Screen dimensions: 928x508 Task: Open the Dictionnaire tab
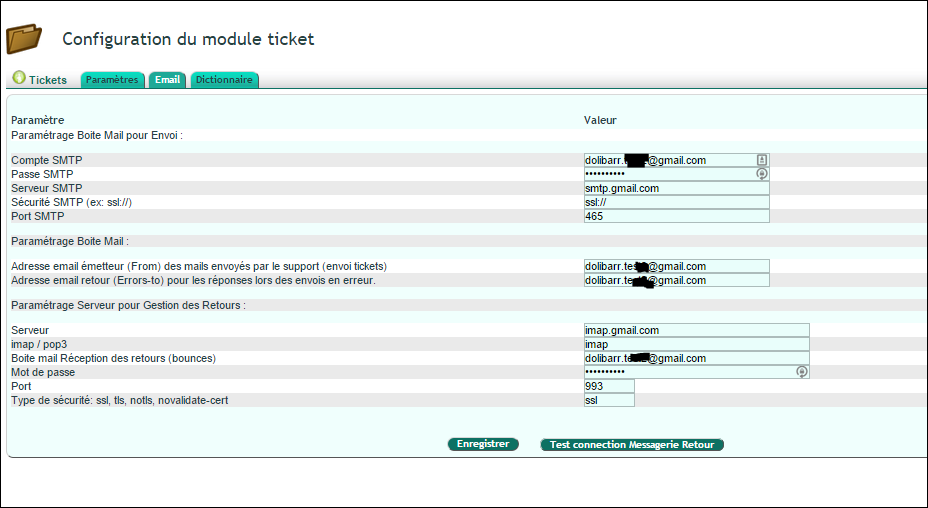click(224, 79)
